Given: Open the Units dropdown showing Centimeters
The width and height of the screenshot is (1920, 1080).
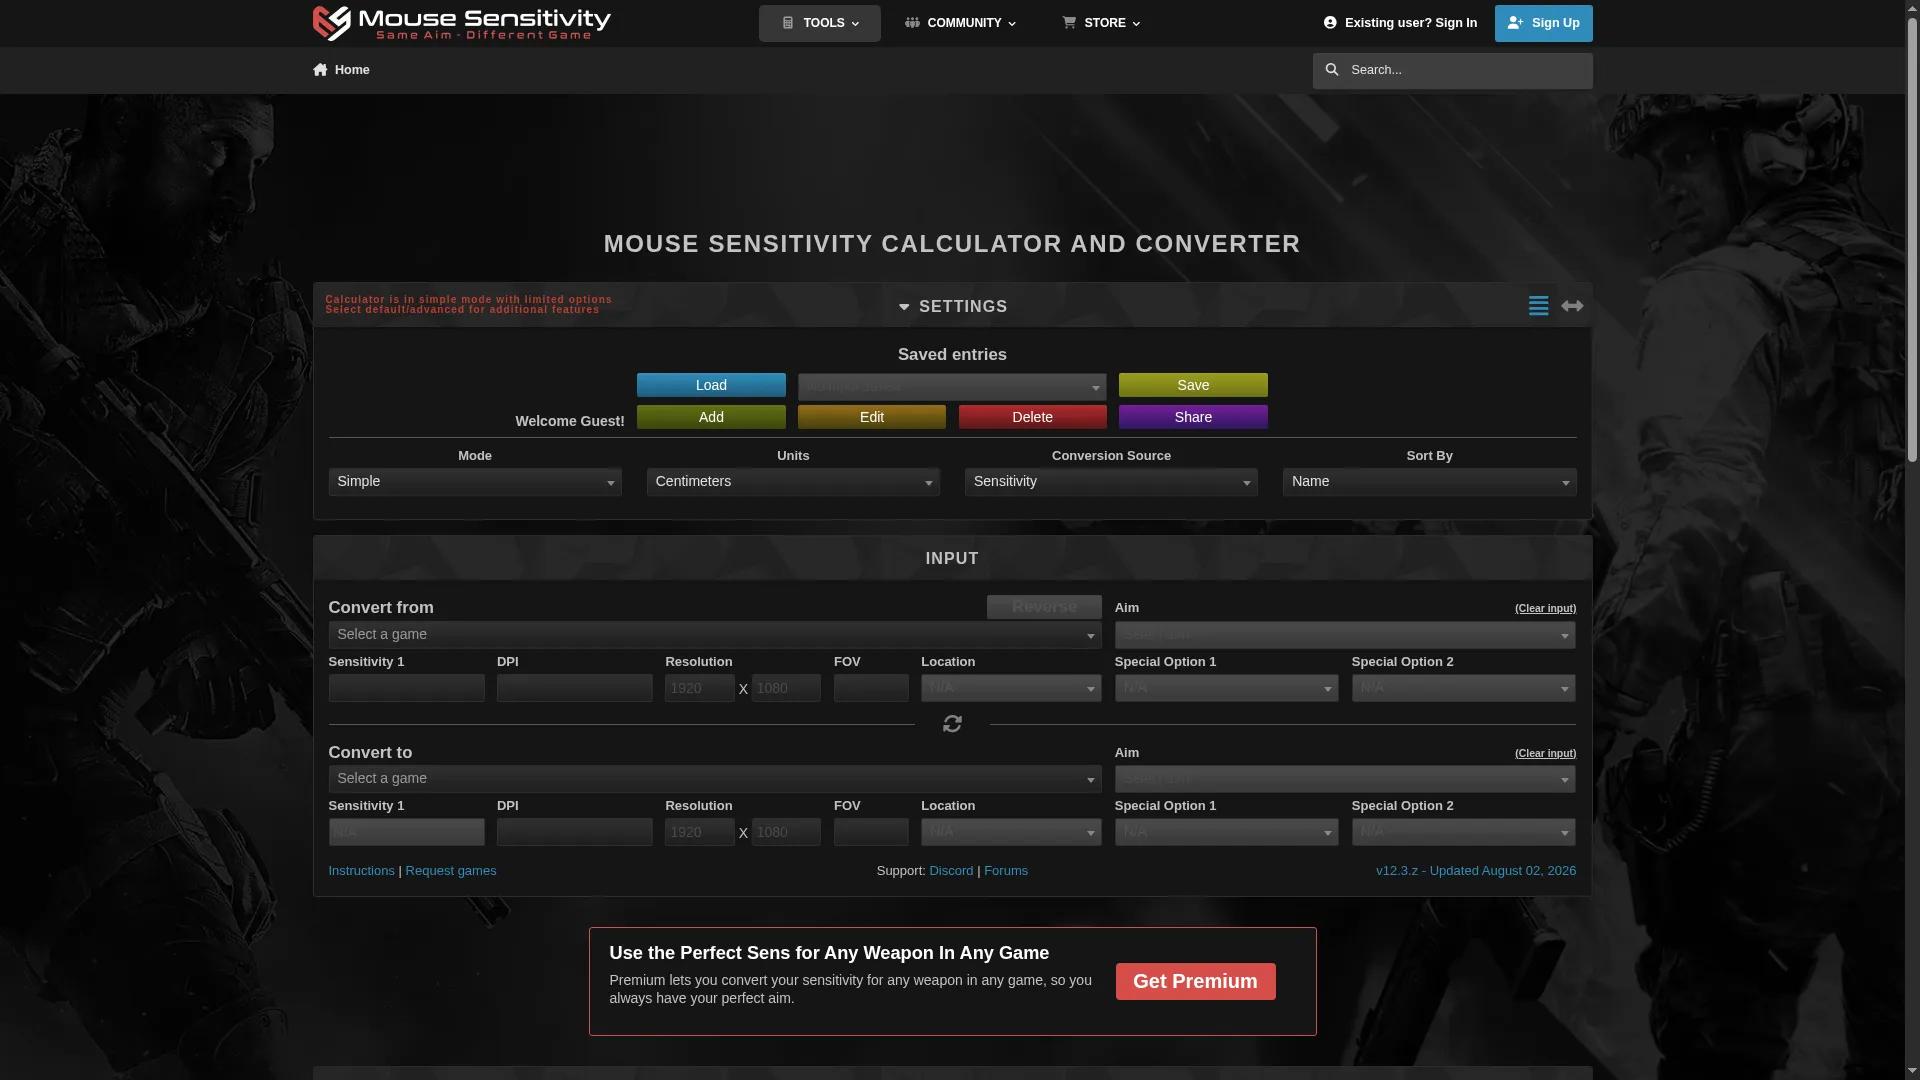Looking at the screenshot, I should (x=793, y=482).
